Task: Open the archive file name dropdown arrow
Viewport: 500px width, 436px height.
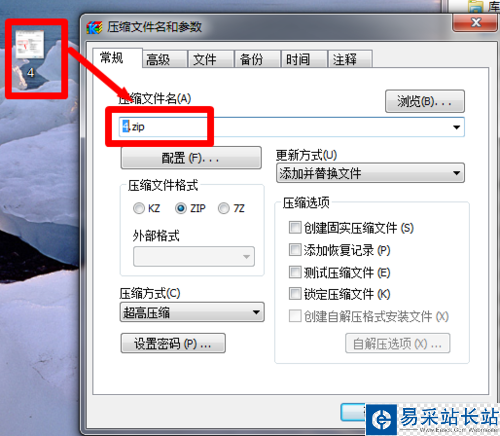Action: (x=456, y=127)
